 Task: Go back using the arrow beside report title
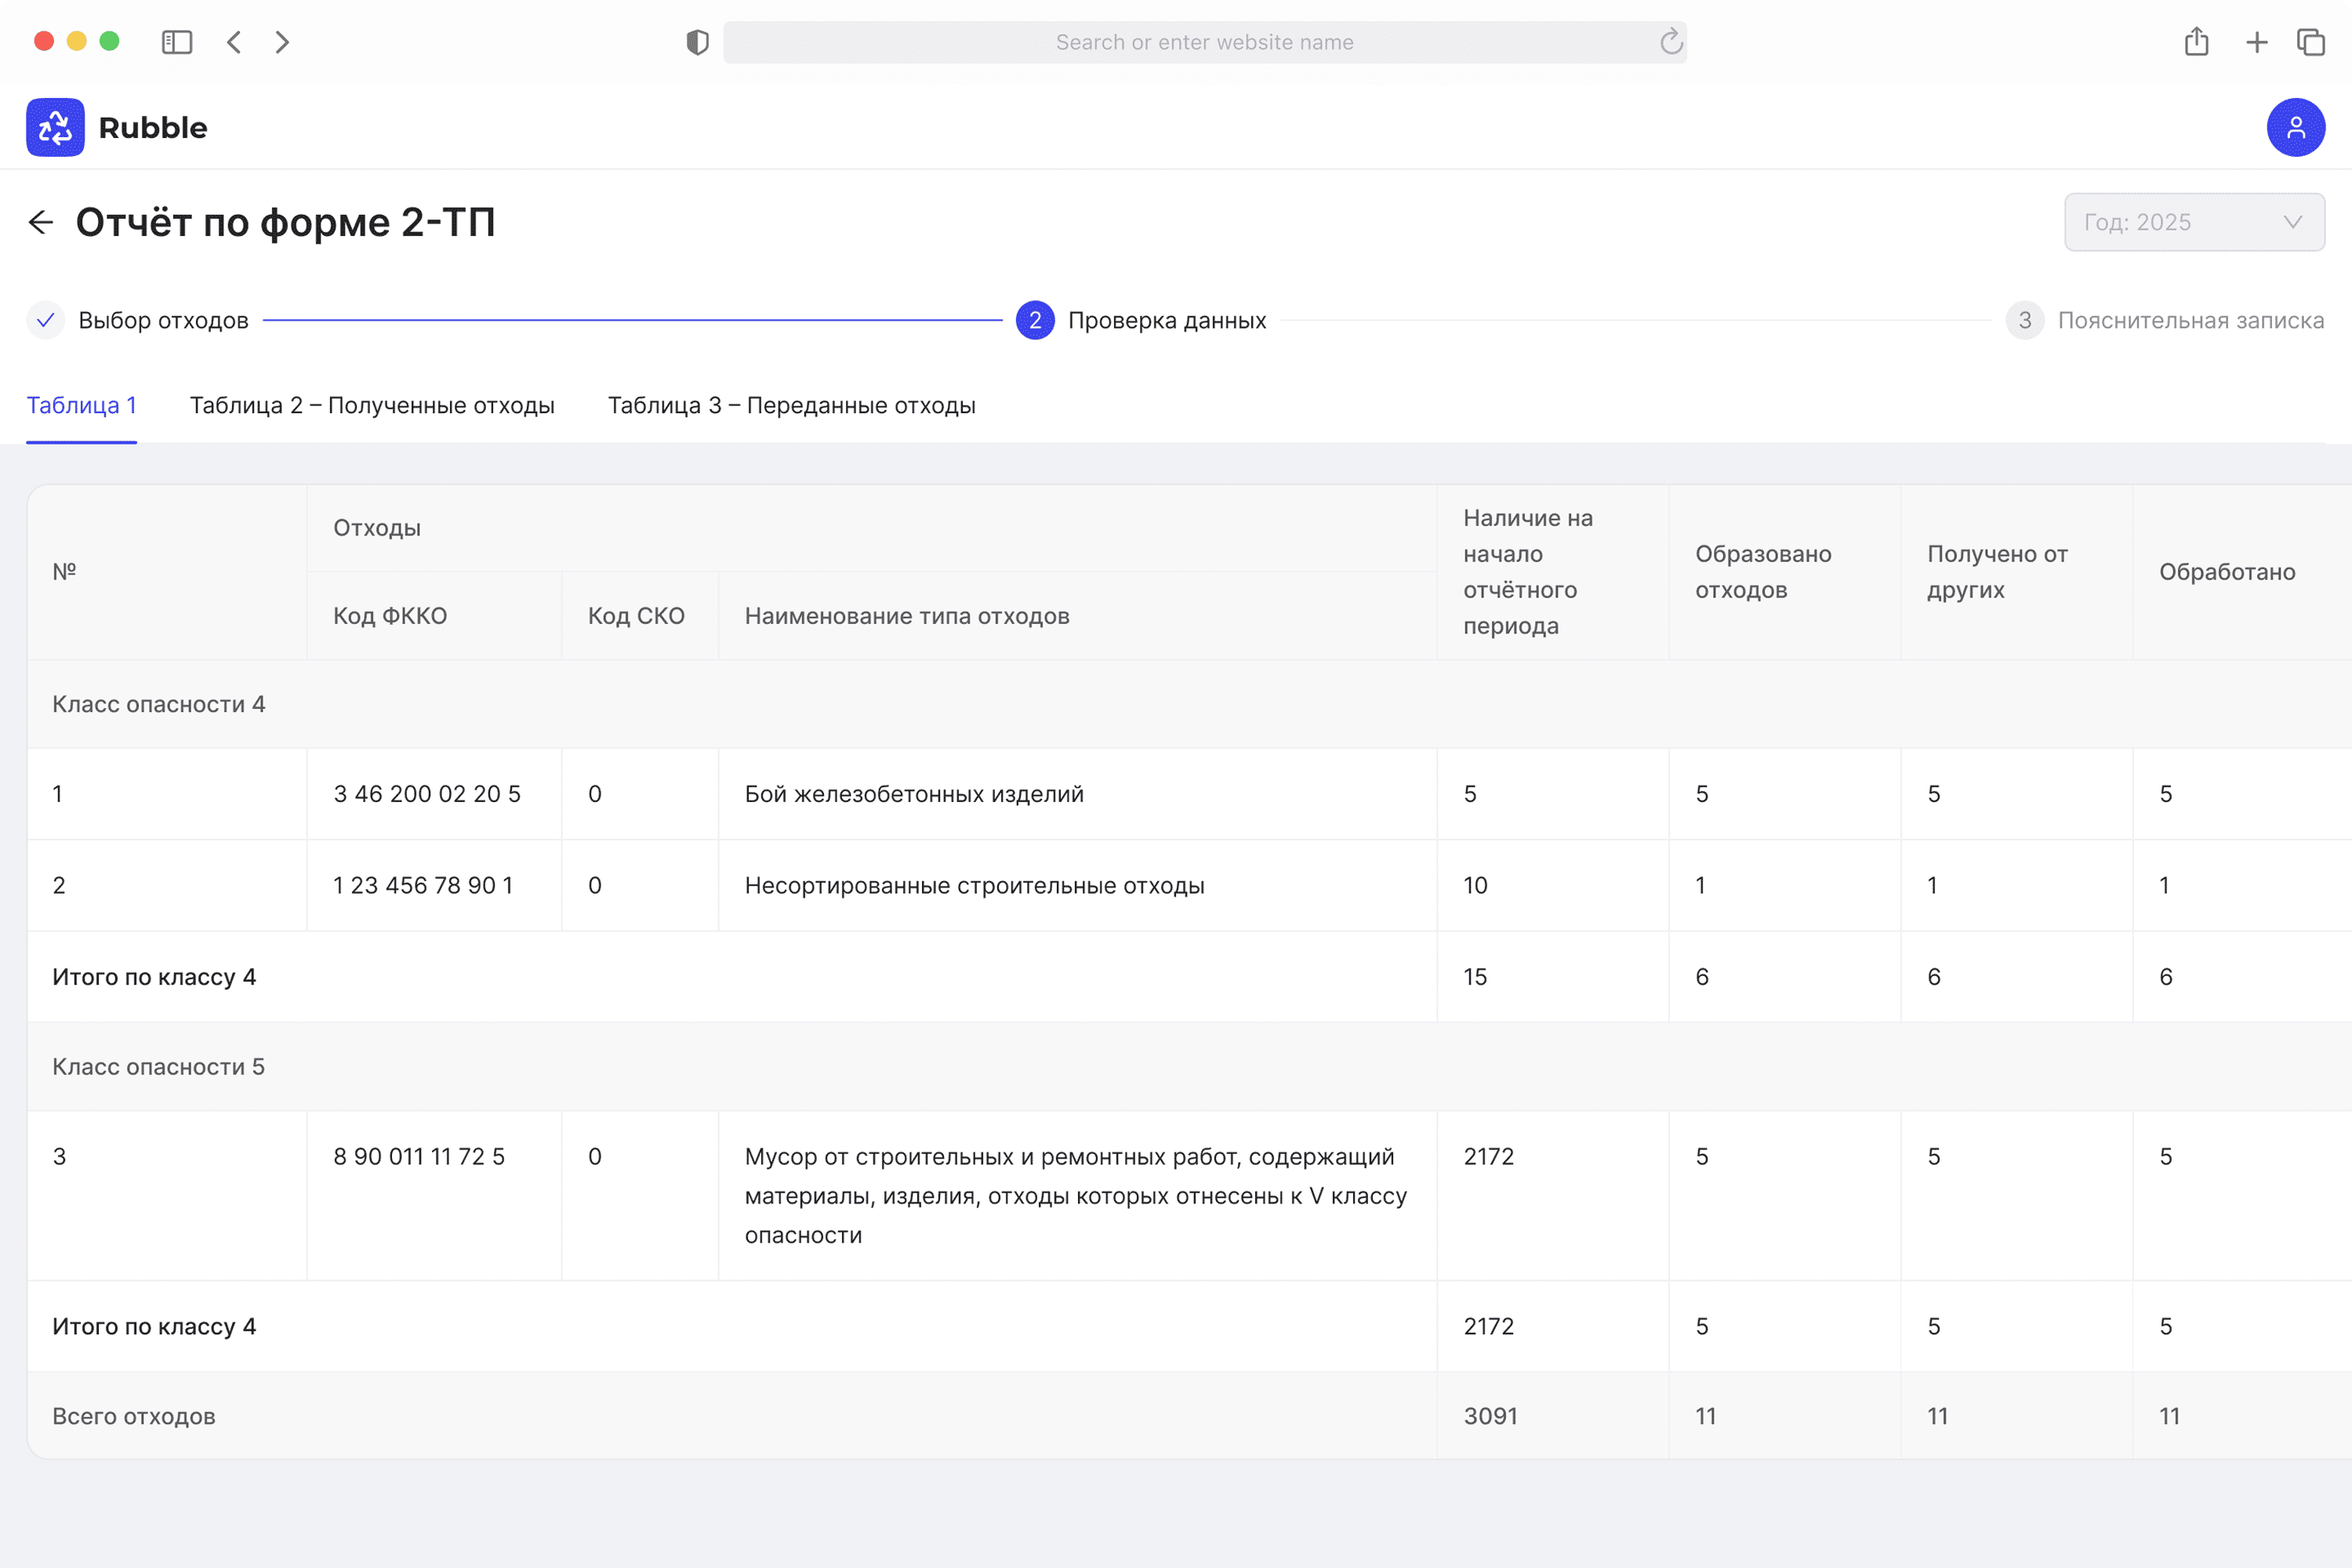pyautogui.click(x=41, y=222)
